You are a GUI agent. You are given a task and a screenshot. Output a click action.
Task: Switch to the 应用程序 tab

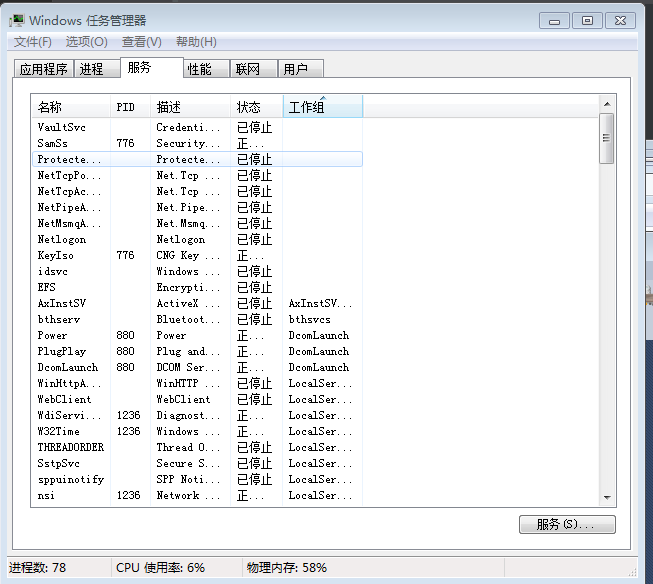44,69
